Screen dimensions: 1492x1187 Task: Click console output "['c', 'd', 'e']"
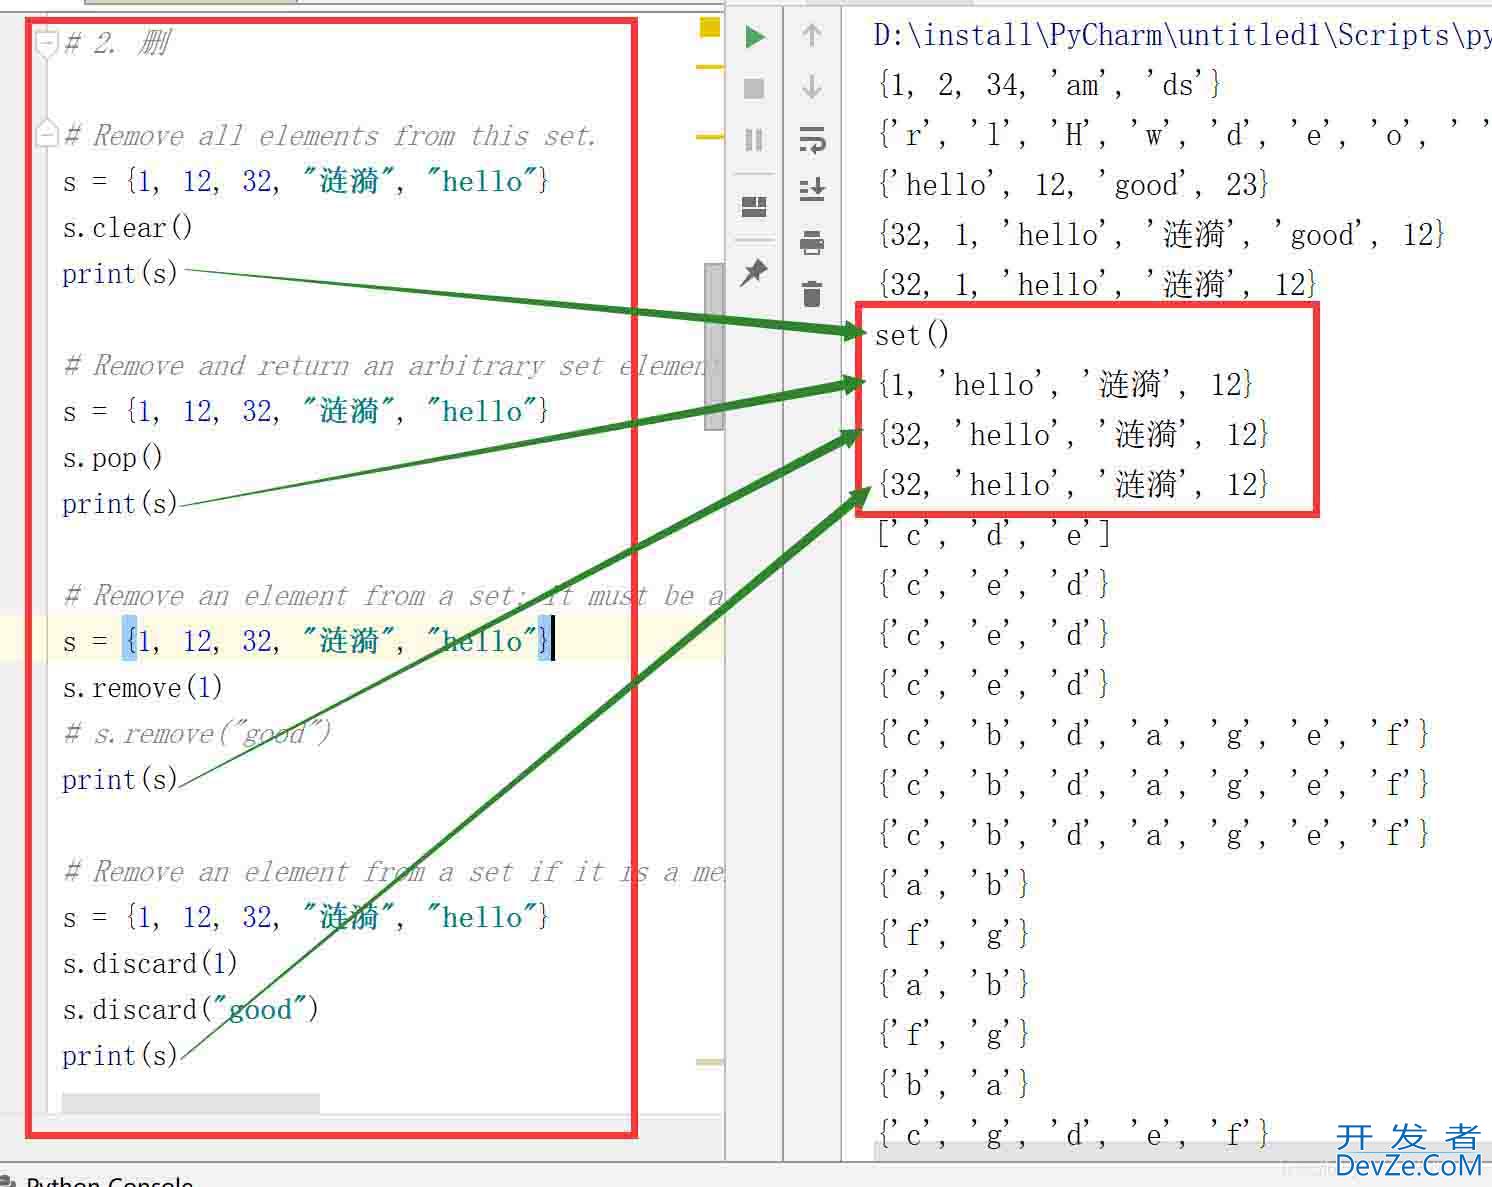pos(993,535)
